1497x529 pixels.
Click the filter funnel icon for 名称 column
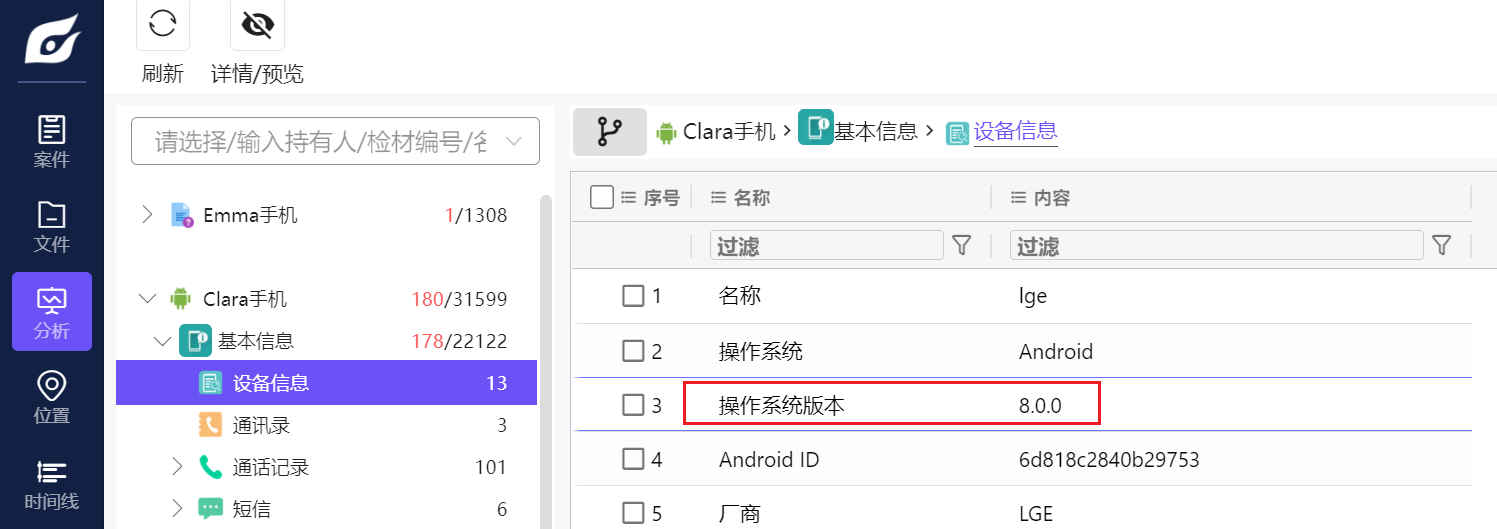click(x=962, y=246)
